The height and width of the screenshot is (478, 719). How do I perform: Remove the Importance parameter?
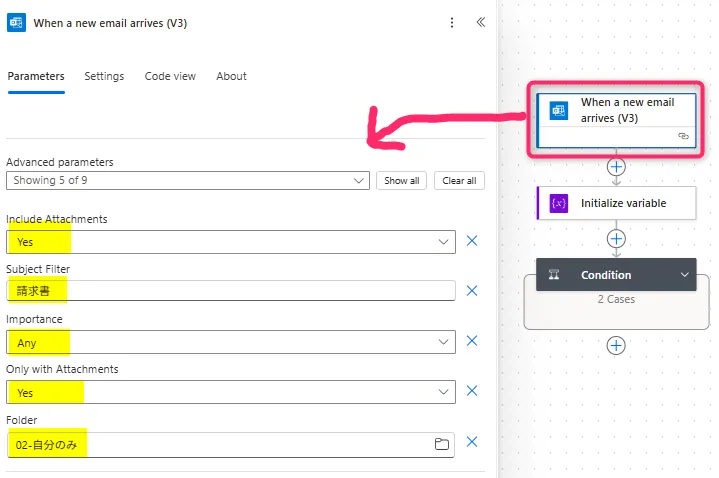point(472,342)
